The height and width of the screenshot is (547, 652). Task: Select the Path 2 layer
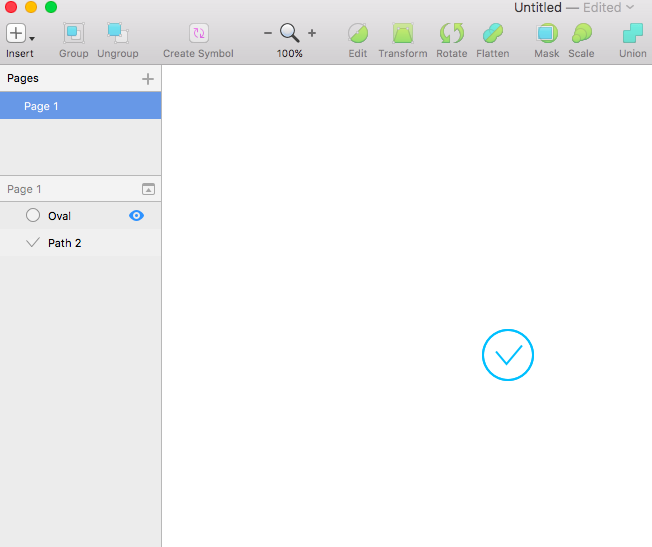[x=65, y=243]
